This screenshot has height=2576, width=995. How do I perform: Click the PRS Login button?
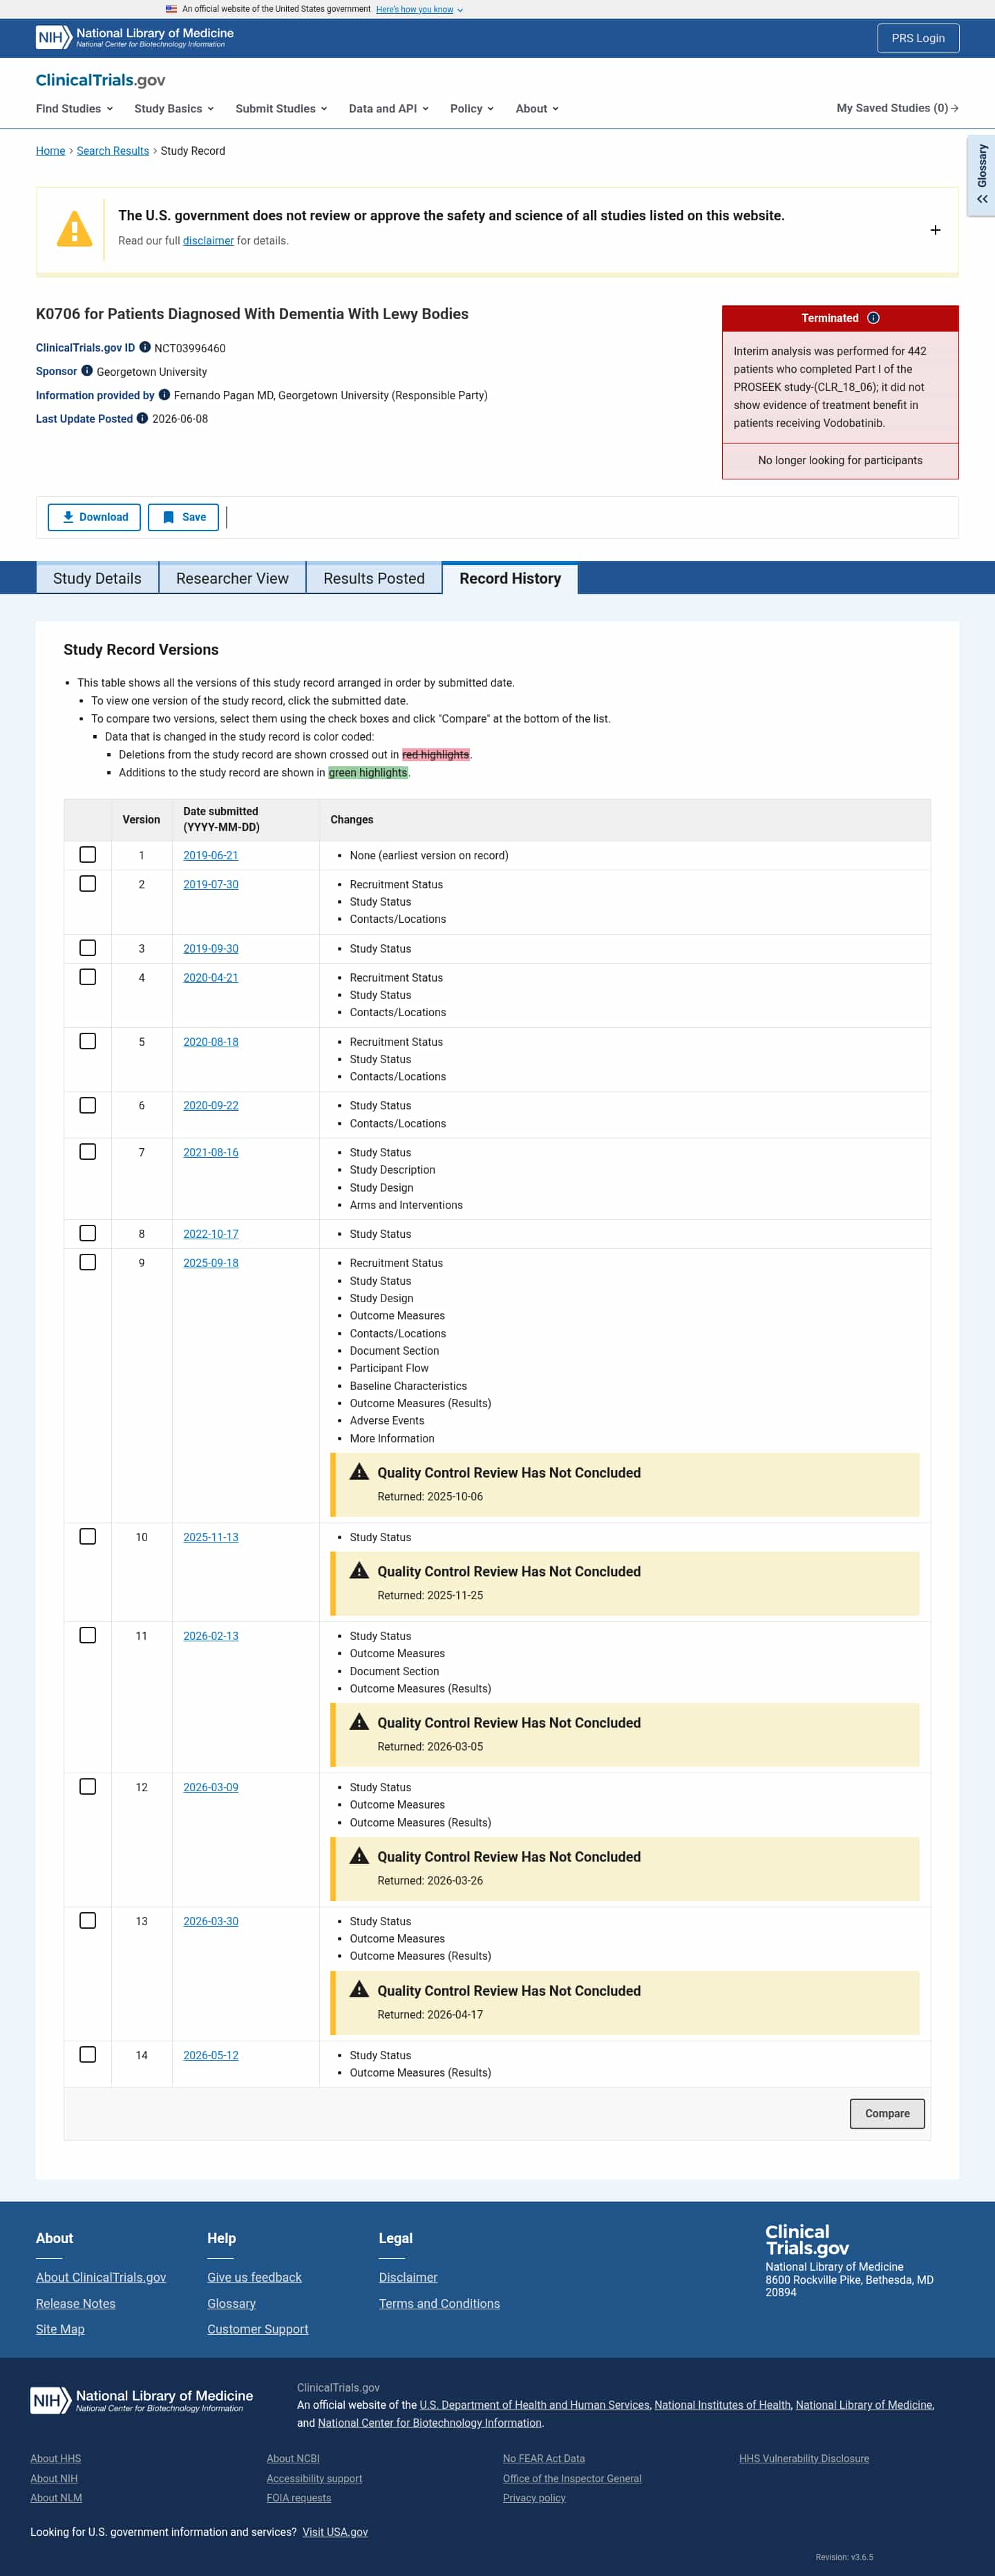918,38
